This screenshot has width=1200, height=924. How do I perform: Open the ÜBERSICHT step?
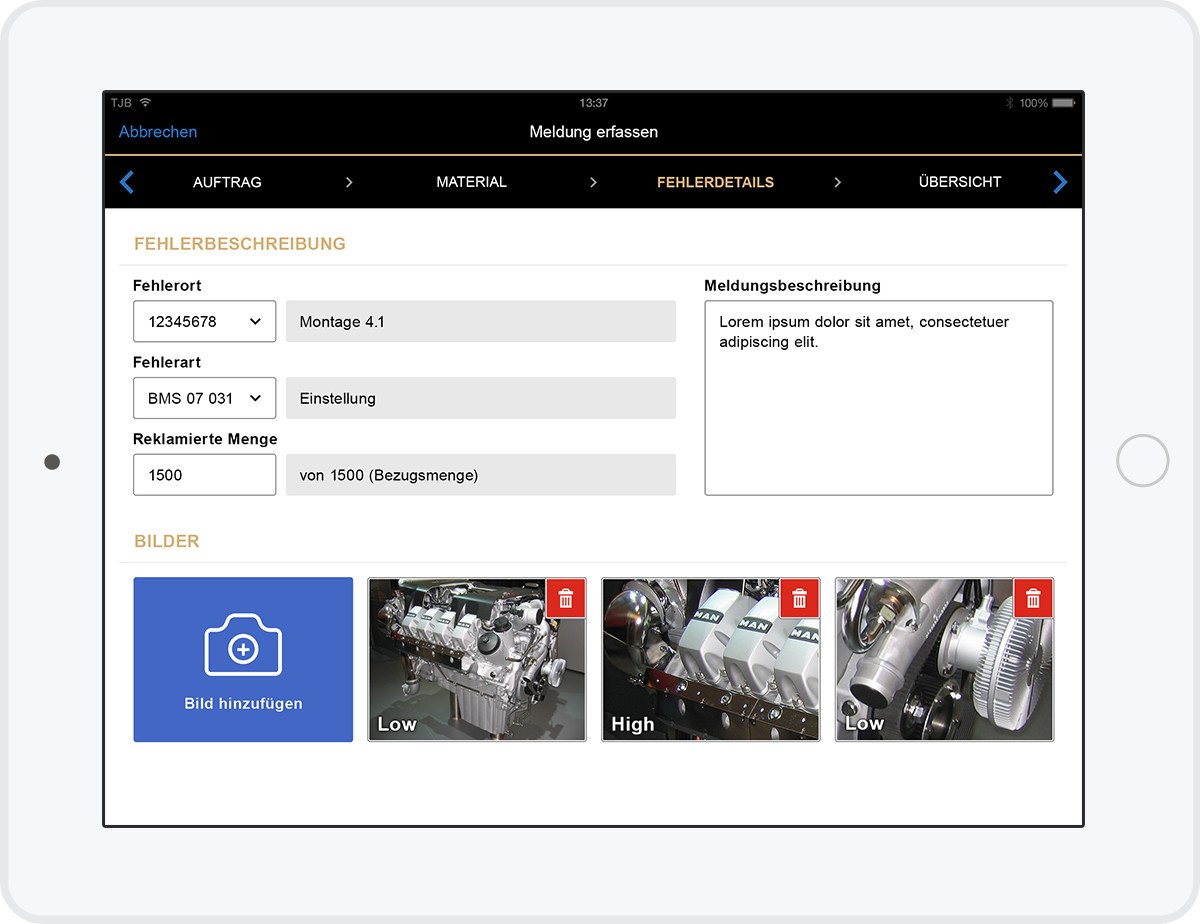(x=960, y=182)
